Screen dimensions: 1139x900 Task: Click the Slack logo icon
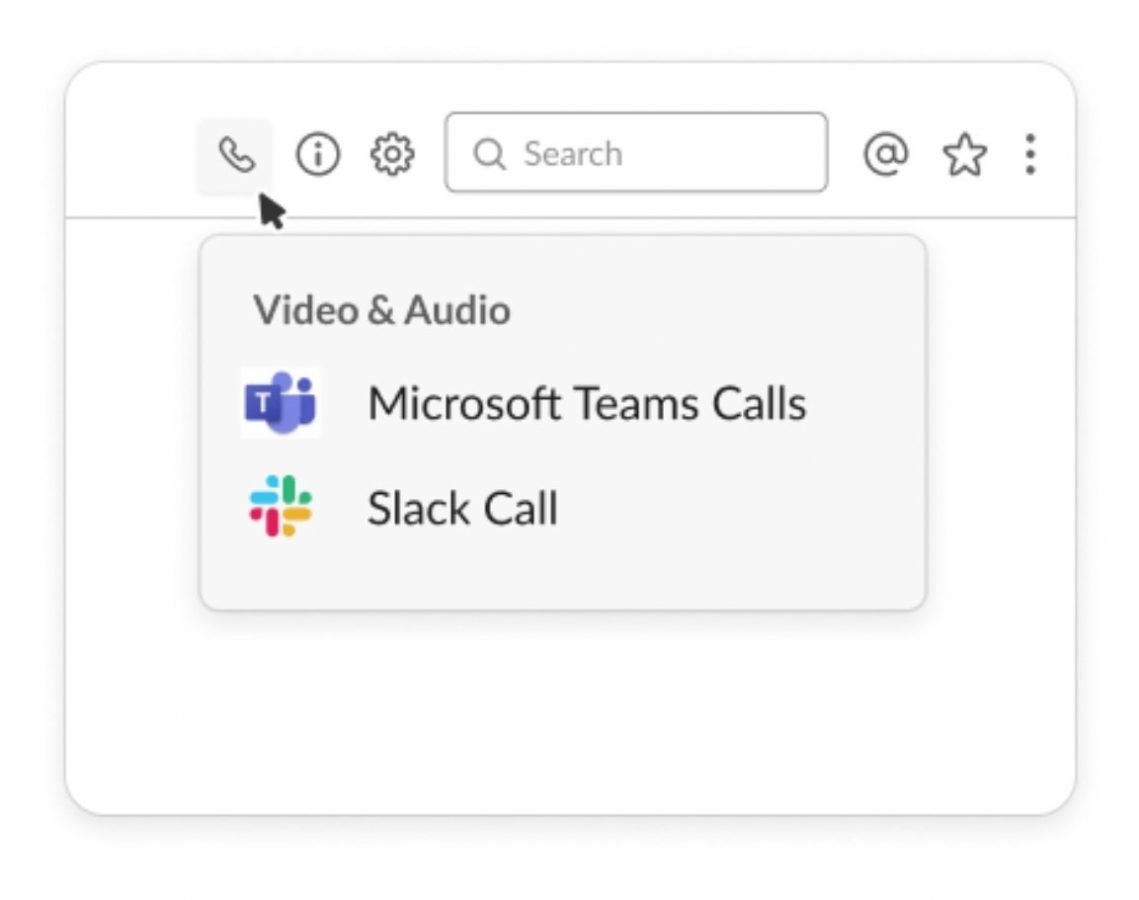point(280,506)
